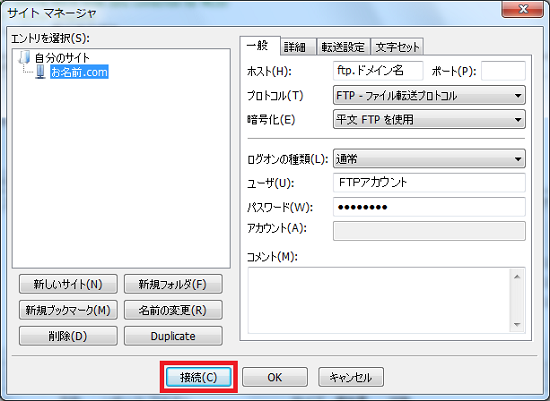Open the ログオンの種類 dropdown
This screenshot has width=550, height=401.
click(x=429, y=159)
